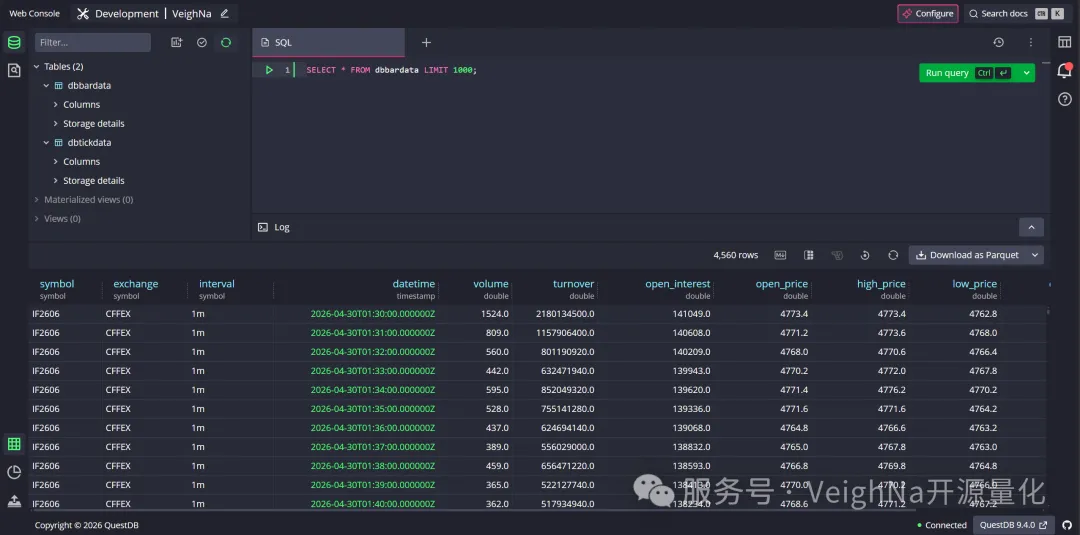The width and height of the screenshot is (1080, 535).
Task: Collapse the dbbardata table node
Action: [47, 86]
